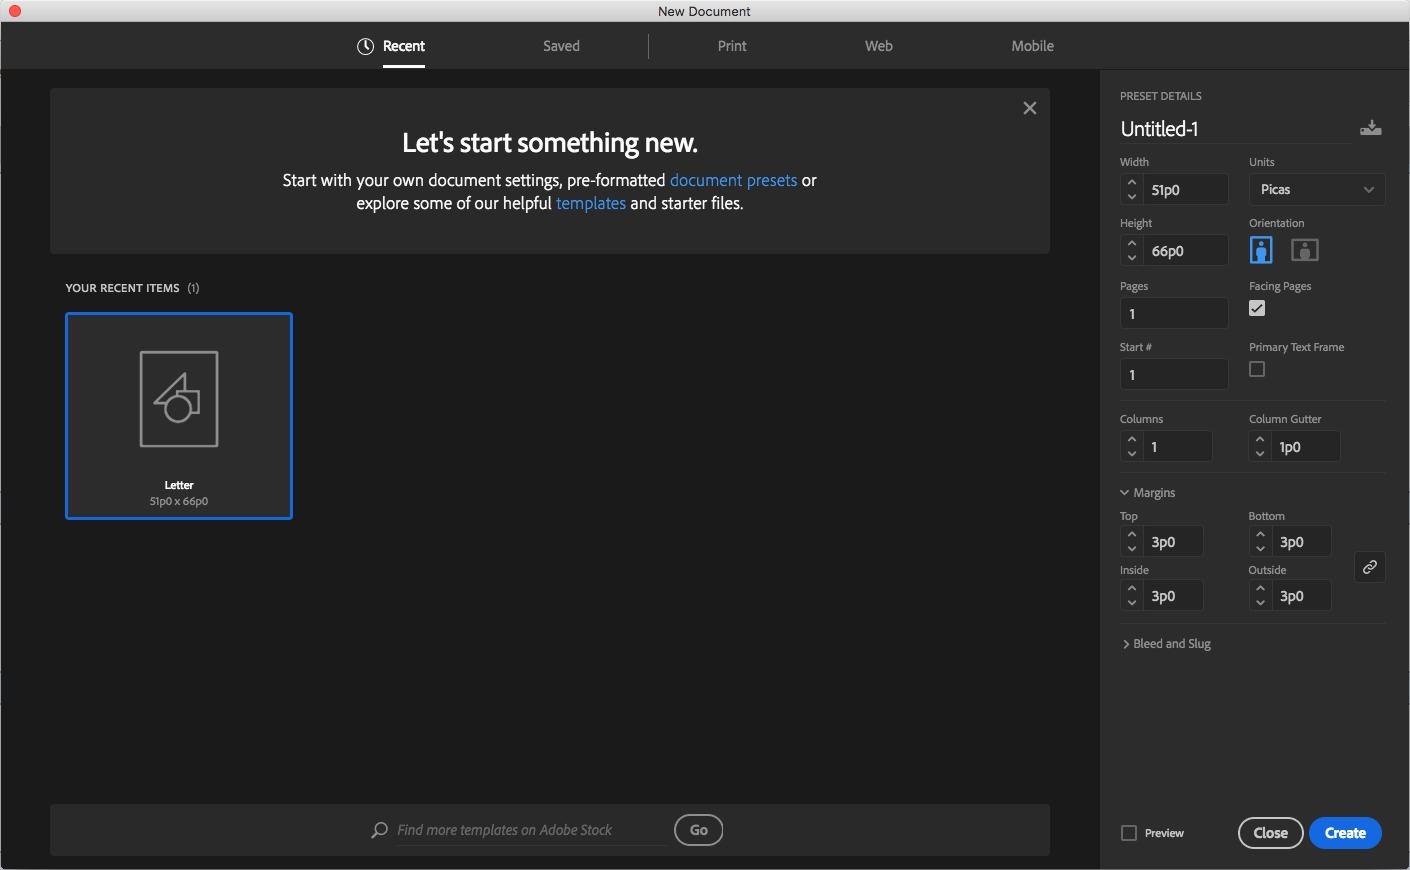Viewport: 1410px width, 870px height.
Task: Follow the document presets link
Action: [x=733, y=180]
